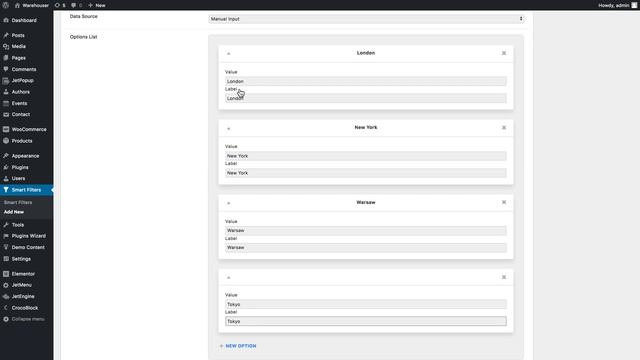Click the WooCommerce sidebar icon
640x360 pixels.
coord(6,129)
